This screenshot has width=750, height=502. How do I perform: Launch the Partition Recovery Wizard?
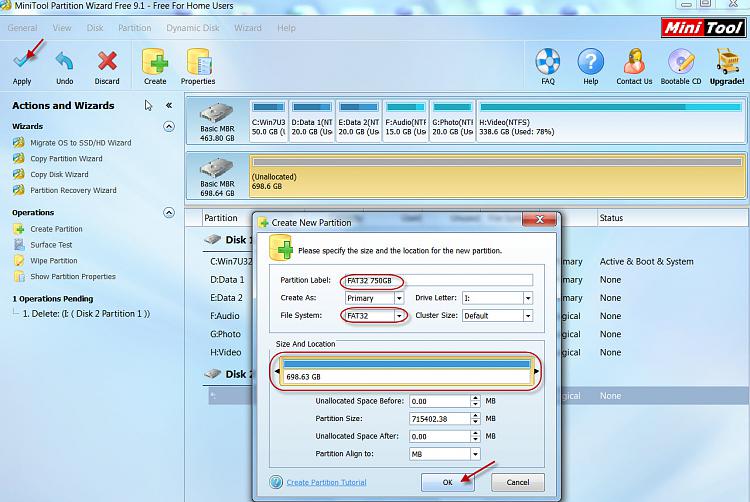pyautogui.click(x=73, y=190)
